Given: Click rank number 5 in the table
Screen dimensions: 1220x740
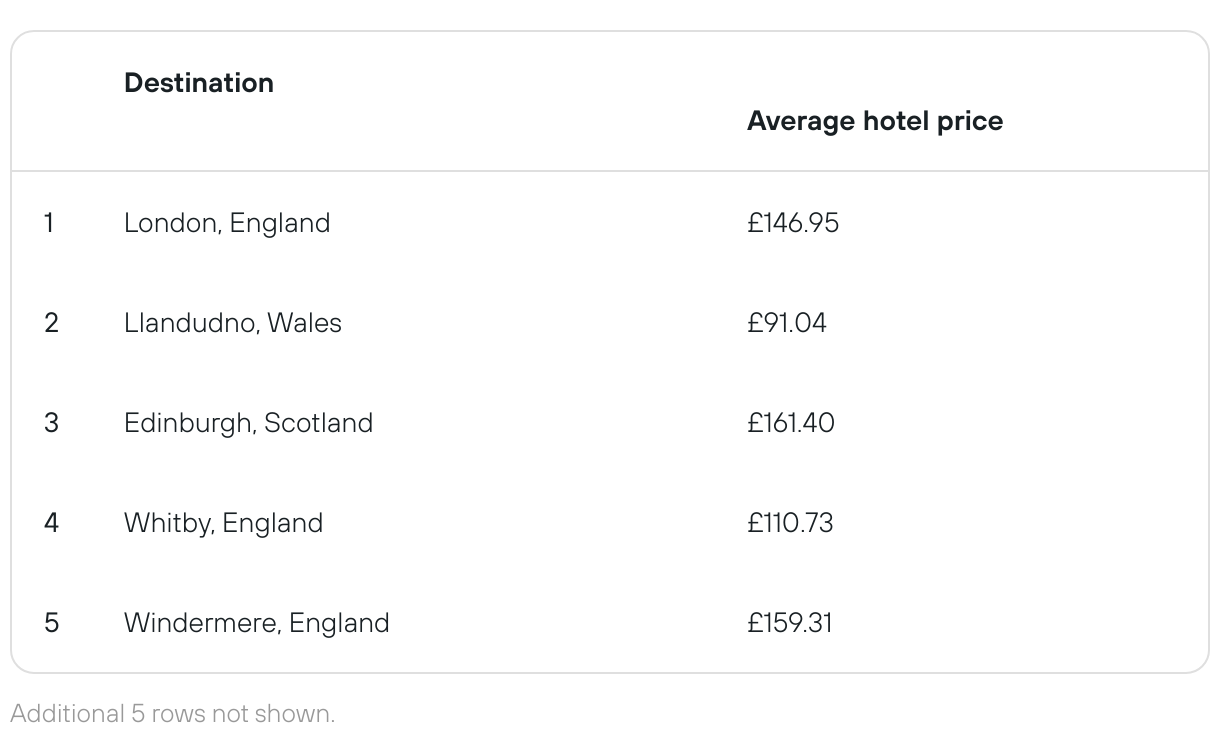Looking at the screenshot, I should coord(51,623).
